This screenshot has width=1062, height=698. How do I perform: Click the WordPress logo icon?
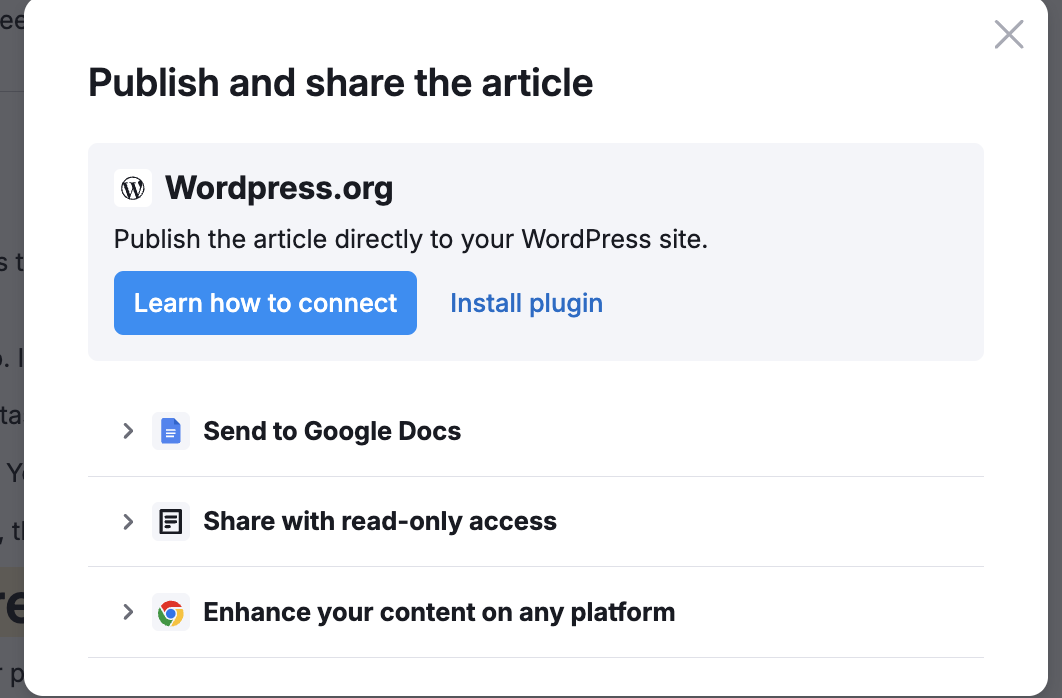pyautogui.click(x=133, y=188)
